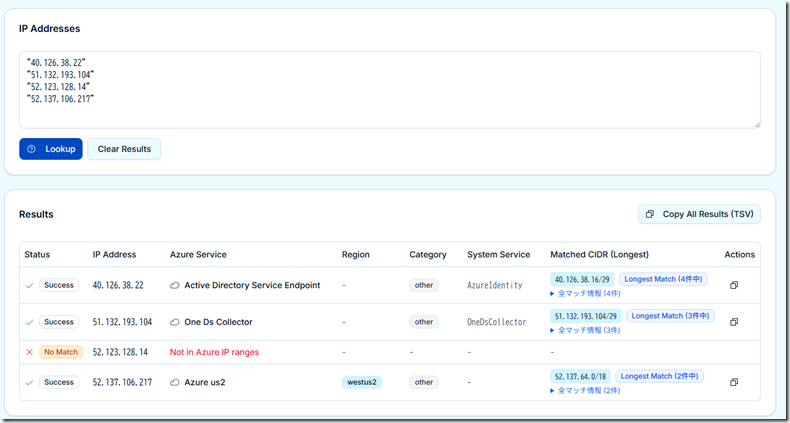Click the Longest Match (3件中) badge
This screenshot has height=423, width=790.
[x=671, y=316]
